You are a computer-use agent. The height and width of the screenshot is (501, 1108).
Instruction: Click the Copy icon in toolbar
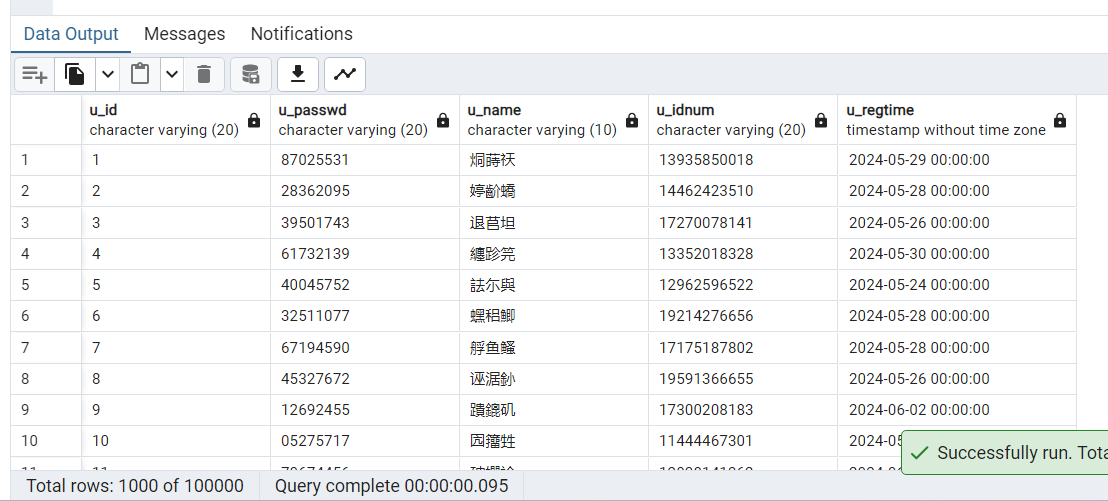coord(75,74)
